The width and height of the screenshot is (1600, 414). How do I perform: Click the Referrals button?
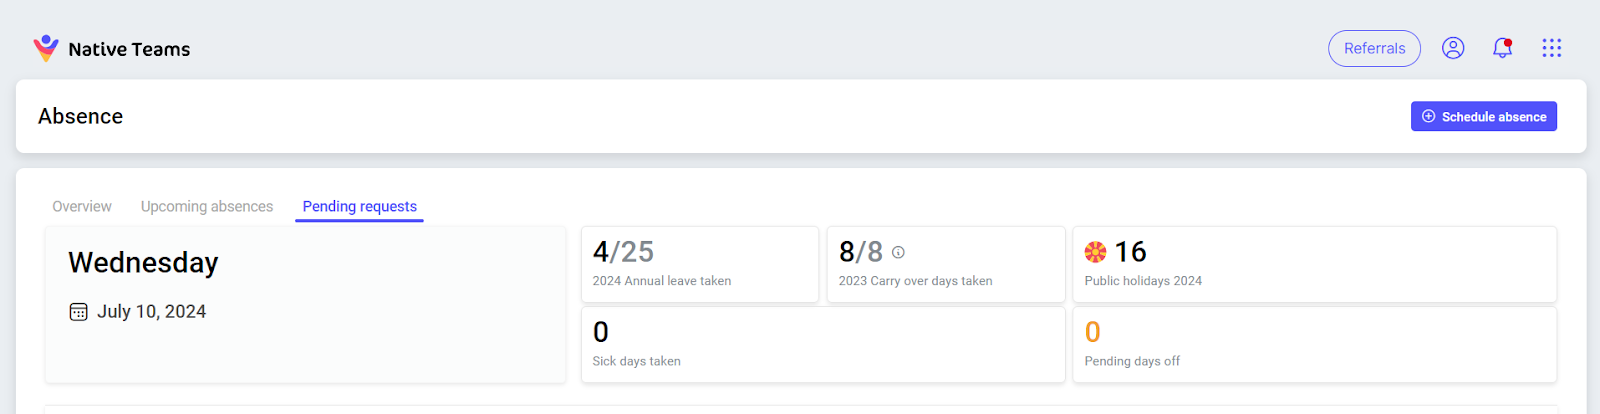tap(1374, 48)
